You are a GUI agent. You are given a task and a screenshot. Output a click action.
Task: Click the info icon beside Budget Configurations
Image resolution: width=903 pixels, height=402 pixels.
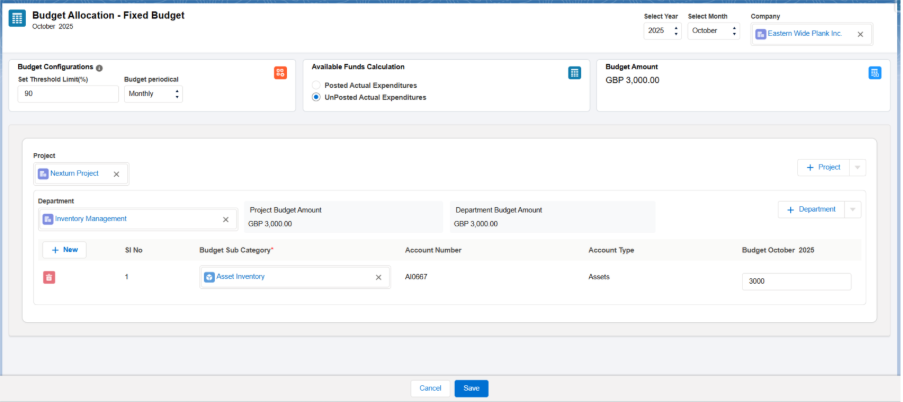coord(99,68)
